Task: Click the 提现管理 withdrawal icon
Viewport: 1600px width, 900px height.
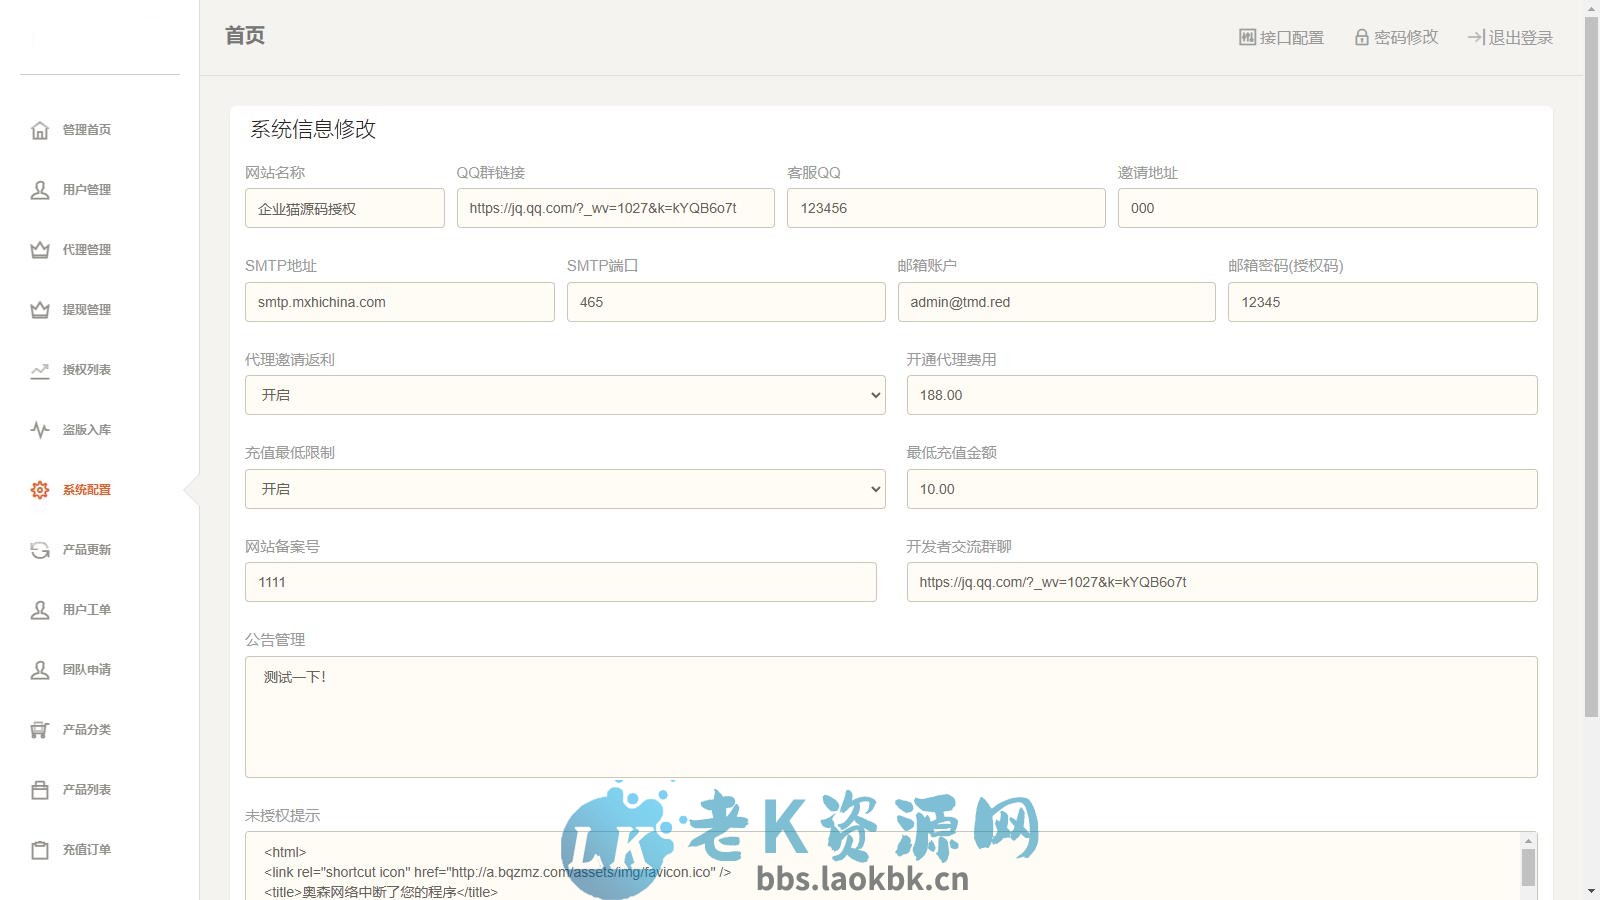Action: [x=39, y=310]
